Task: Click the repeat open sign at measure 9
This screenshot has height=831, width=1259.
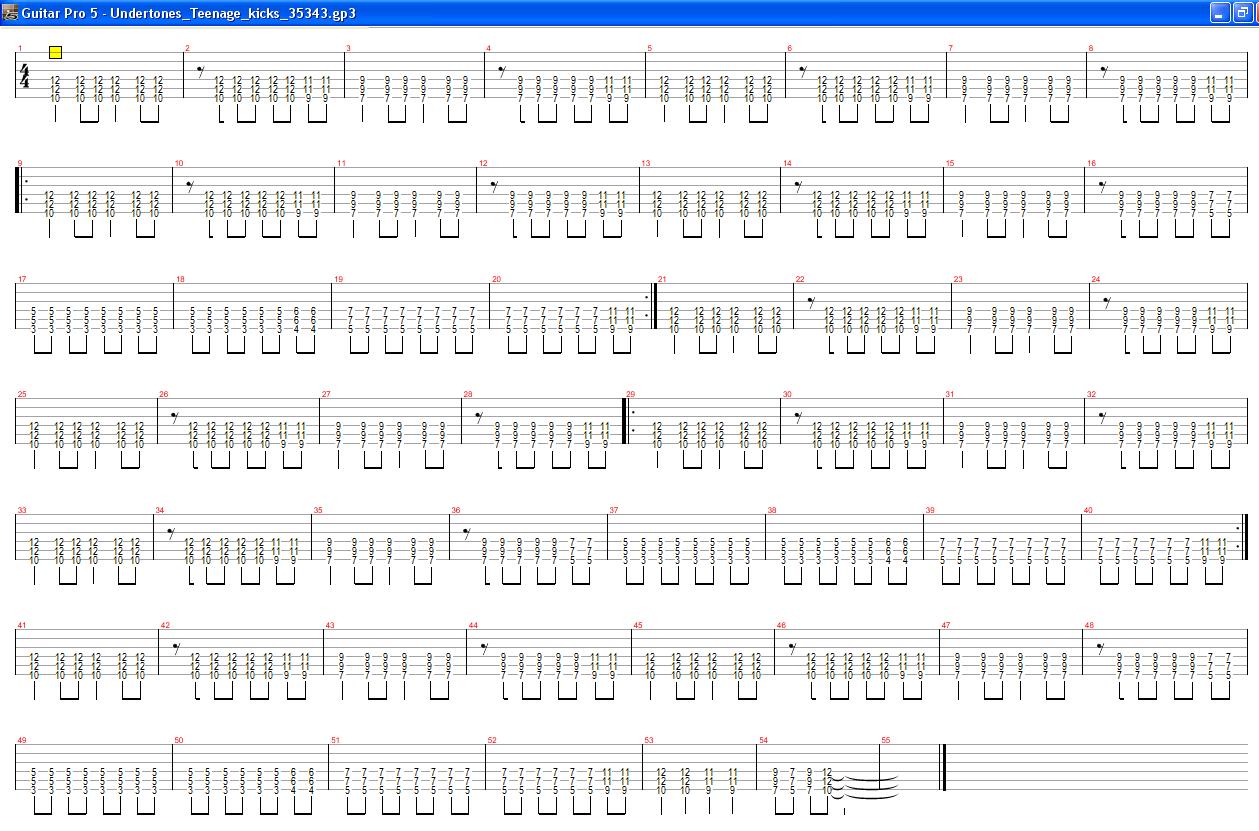Action: tap(22, 191)
